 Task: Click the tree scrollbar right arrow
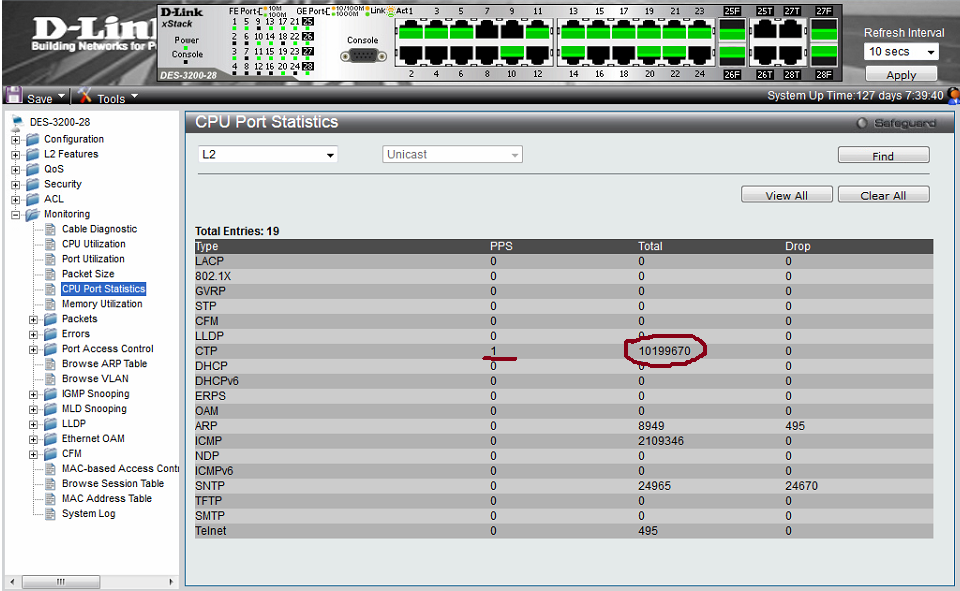coord(171,582)
